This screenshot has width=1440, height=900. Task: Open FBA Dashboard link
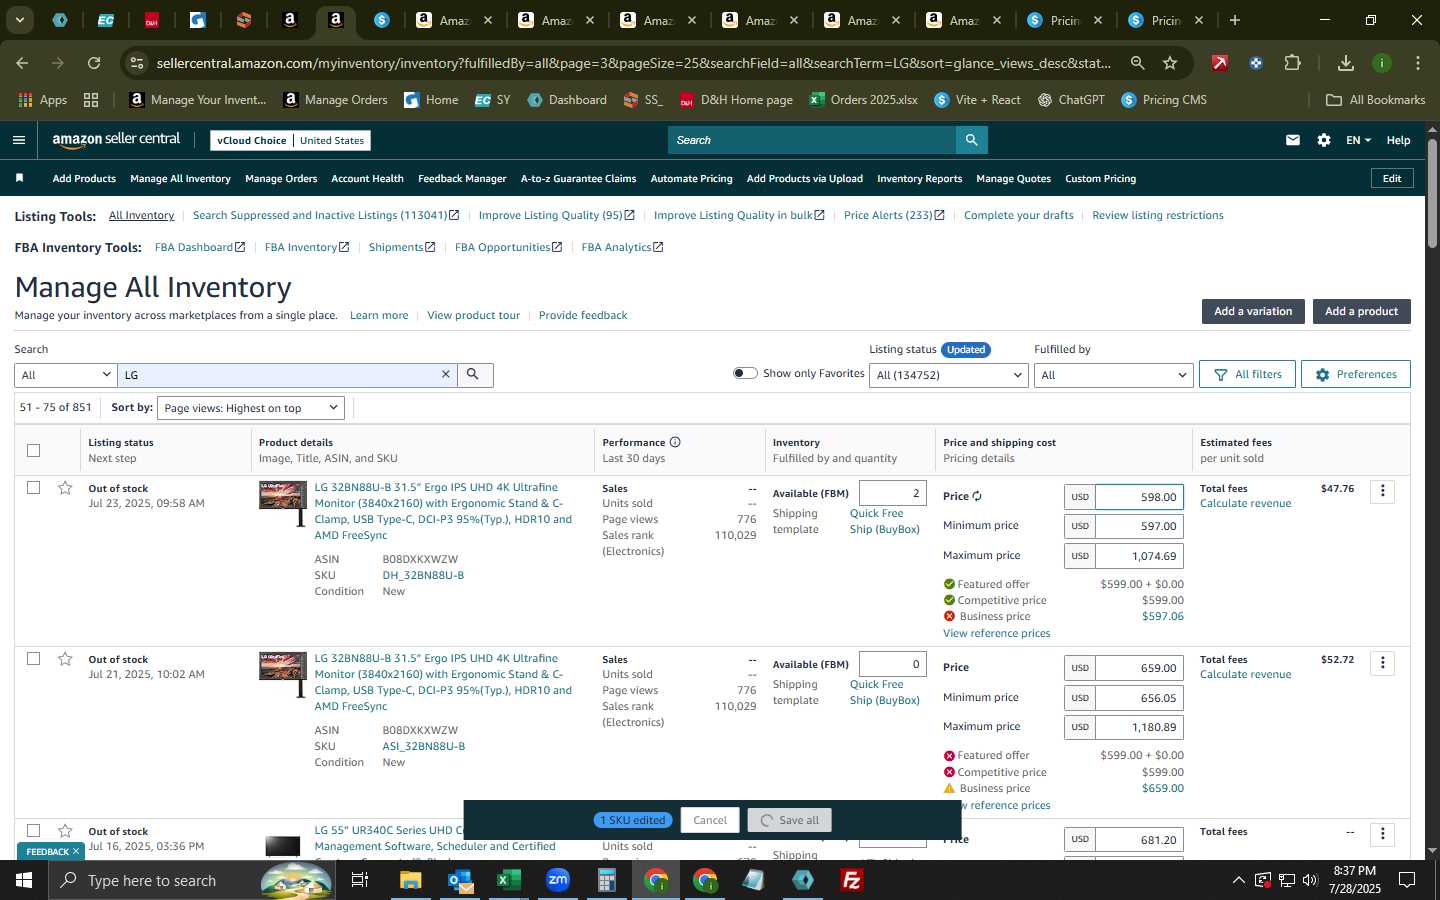[200, 247]
